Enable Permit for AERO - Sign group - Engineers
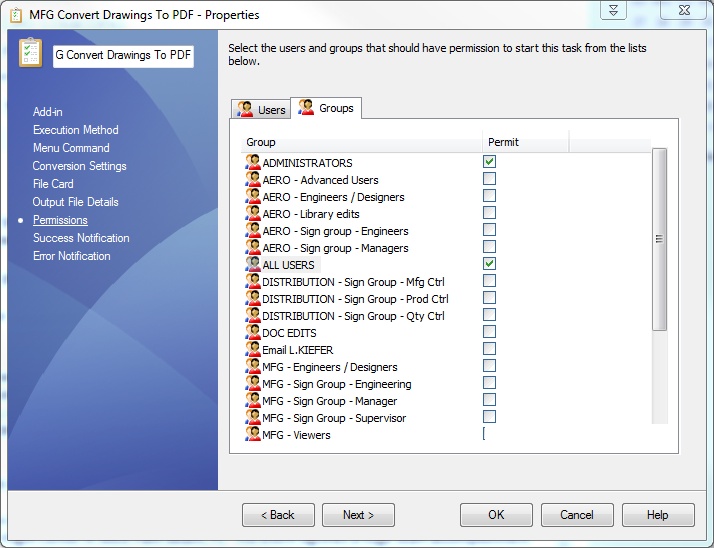The image size is (714, 548). coord(490,230)
